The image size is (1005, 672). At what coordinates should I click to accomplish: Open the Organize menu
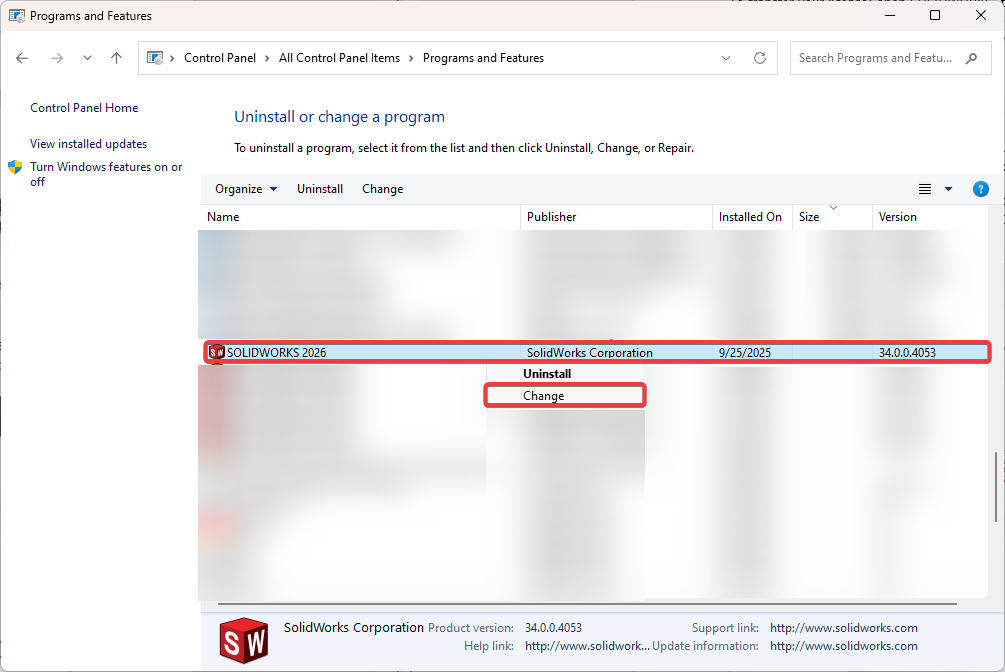pyautogui.click(x=246, y=189)
